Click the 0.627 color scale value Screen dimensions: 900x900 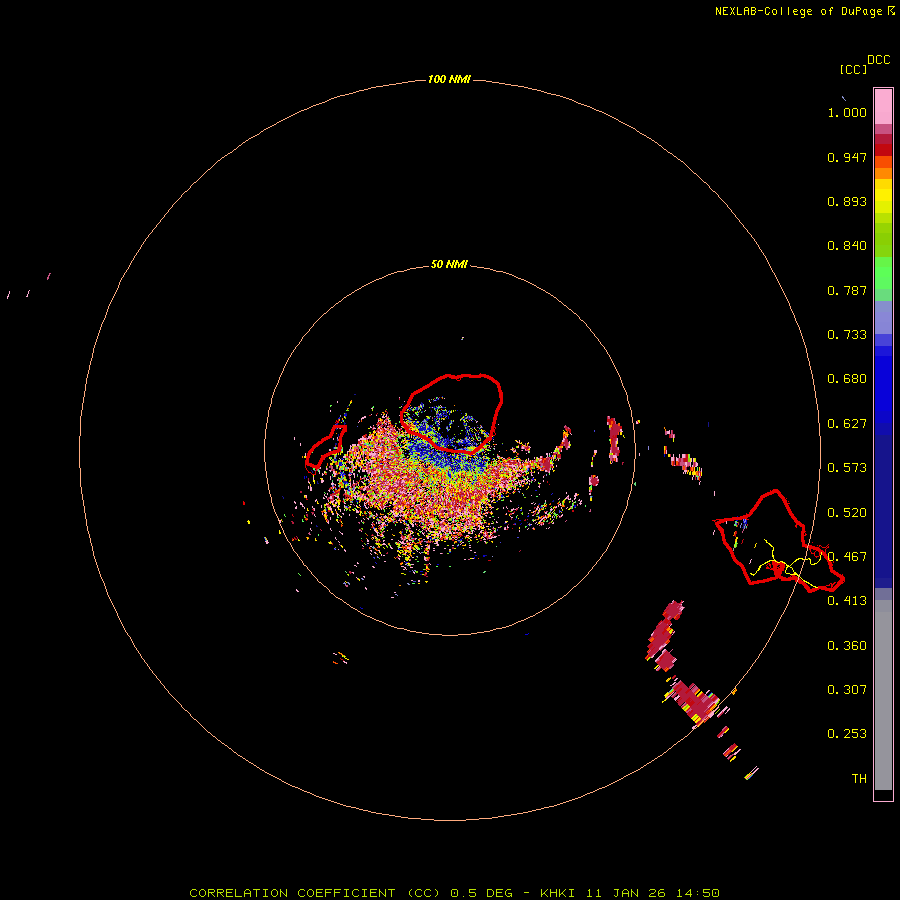[847, 424]
